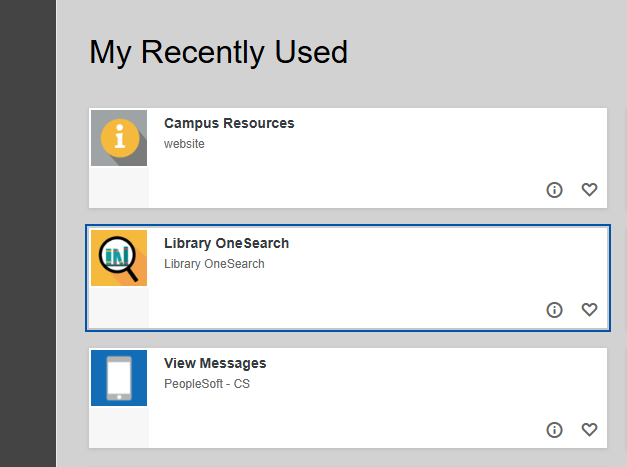This screenshot has width=627, height=467.
Task: Mark View Messages as favorite
Action: pyautogui.click(x=589, y=430)
